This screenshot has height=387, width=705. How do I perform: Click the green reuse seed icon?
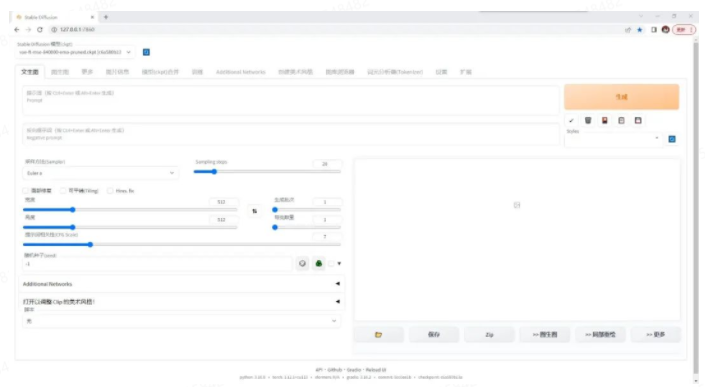pos(319,263)
